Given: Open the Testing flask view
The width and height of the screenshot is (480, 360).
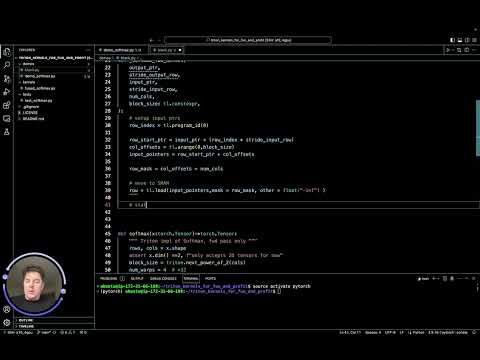Looking at the screenshot, I should 7,132.
